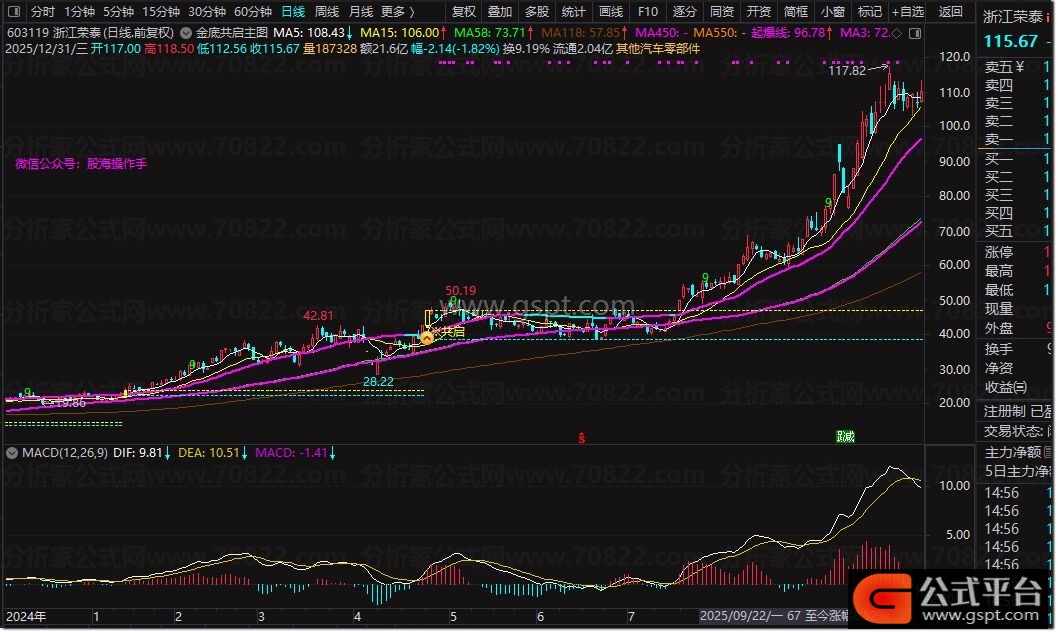Click the orange 共启 signal icon
Screen dimensions: 1058x632
click(x=427, y=338)
